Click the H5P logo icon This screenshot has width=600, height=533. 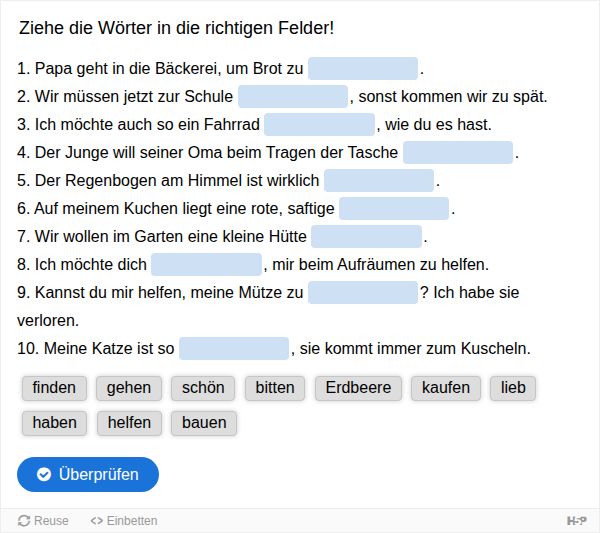tap(576, 520)
